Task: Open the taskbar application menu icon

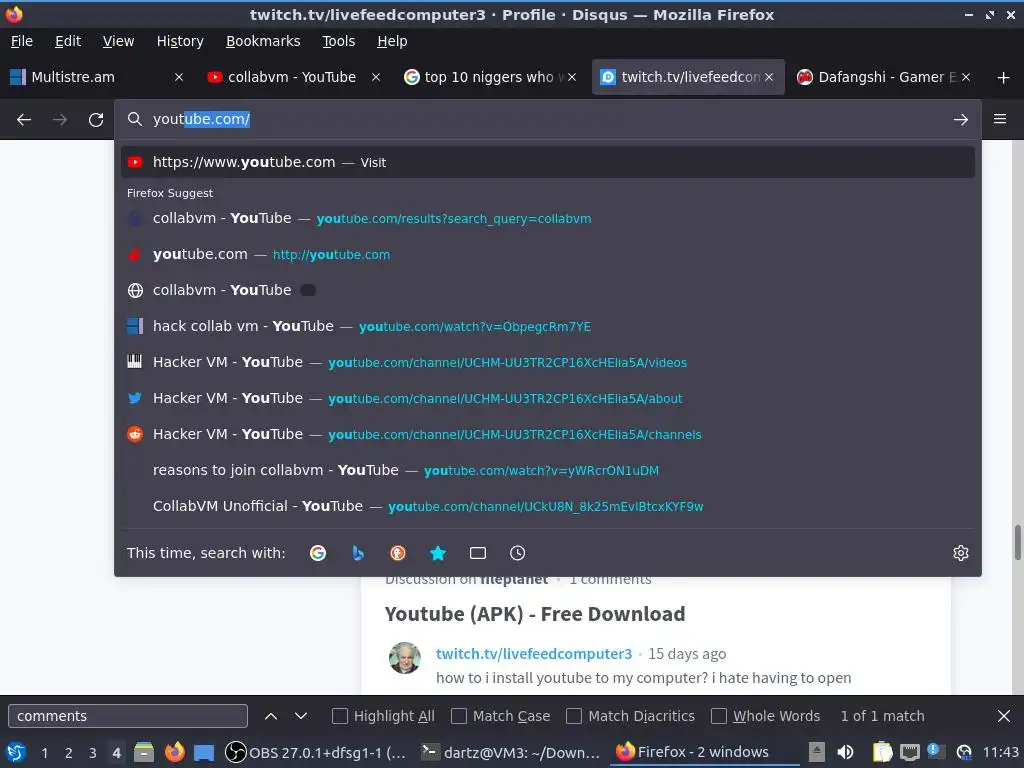Action: tap(16, 752)
